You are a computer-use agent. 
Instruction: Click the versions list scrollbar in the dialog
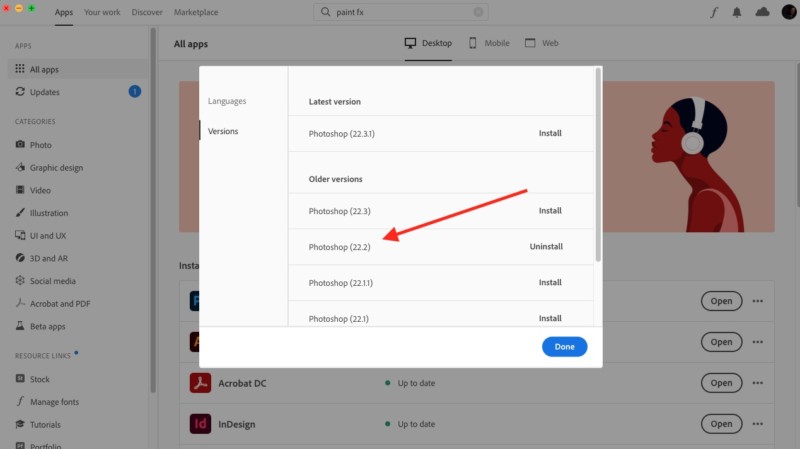(598, 165)
